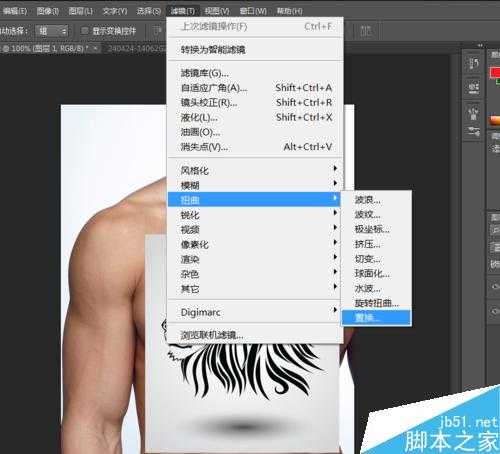This screenshot has width=500, height=454.
Task: Select 切变... shear filter
Action: [377, 259]
